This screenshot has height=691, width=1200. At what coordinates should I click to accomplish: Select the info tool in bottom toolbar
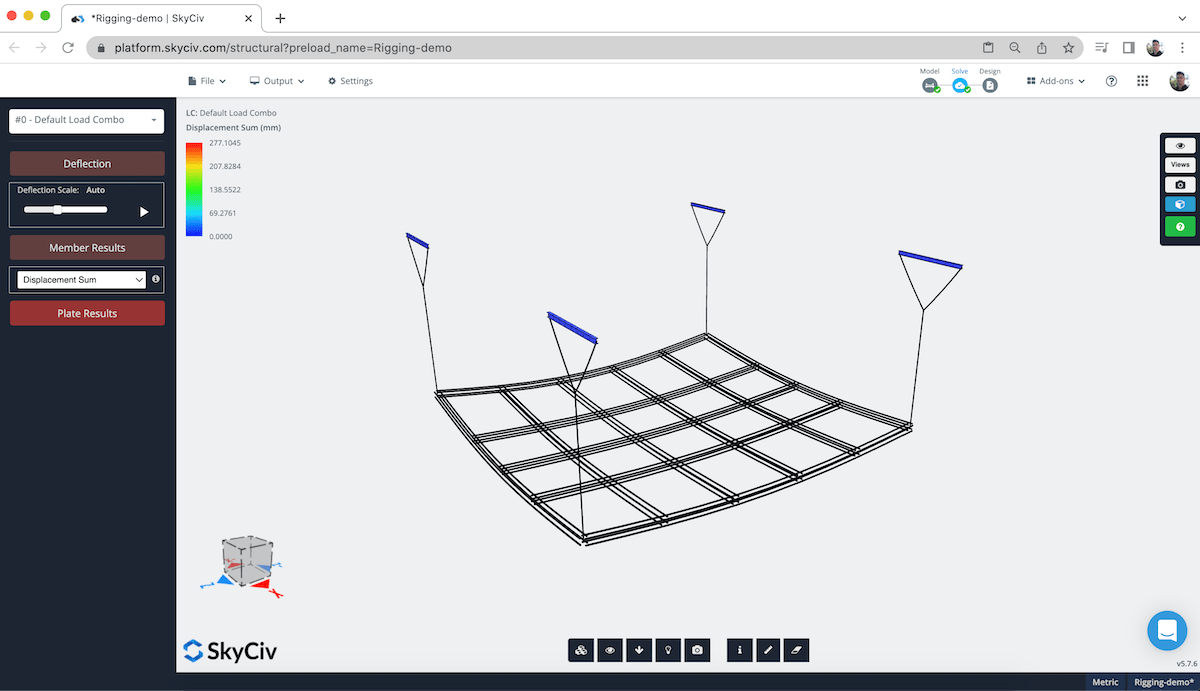(739, 650)
